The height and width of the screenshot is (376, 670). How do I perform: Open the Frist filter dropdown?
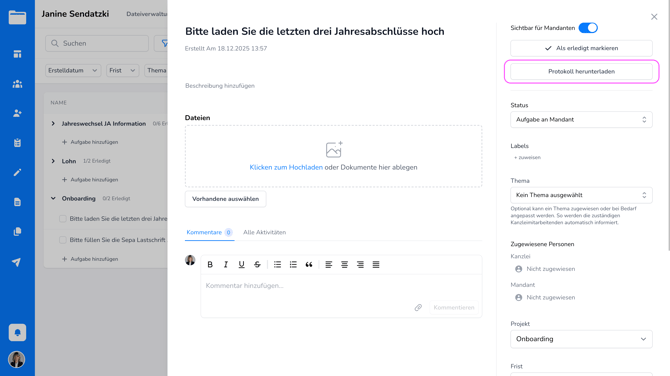click(x=122, y=70)
